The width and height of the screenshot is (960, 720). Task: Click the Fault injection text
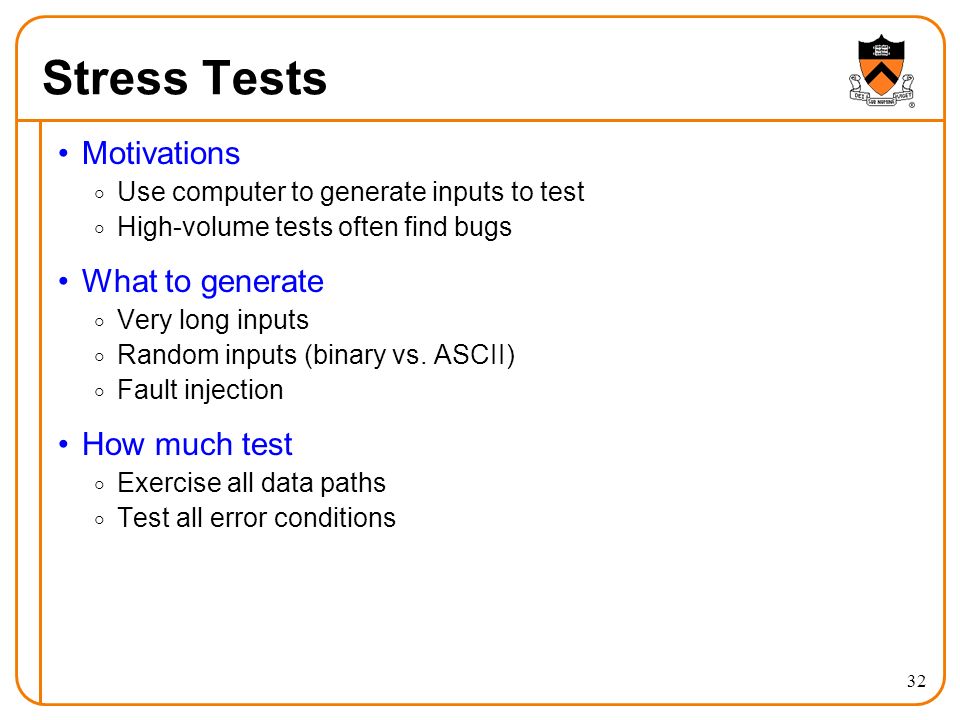tap(200, 391)
